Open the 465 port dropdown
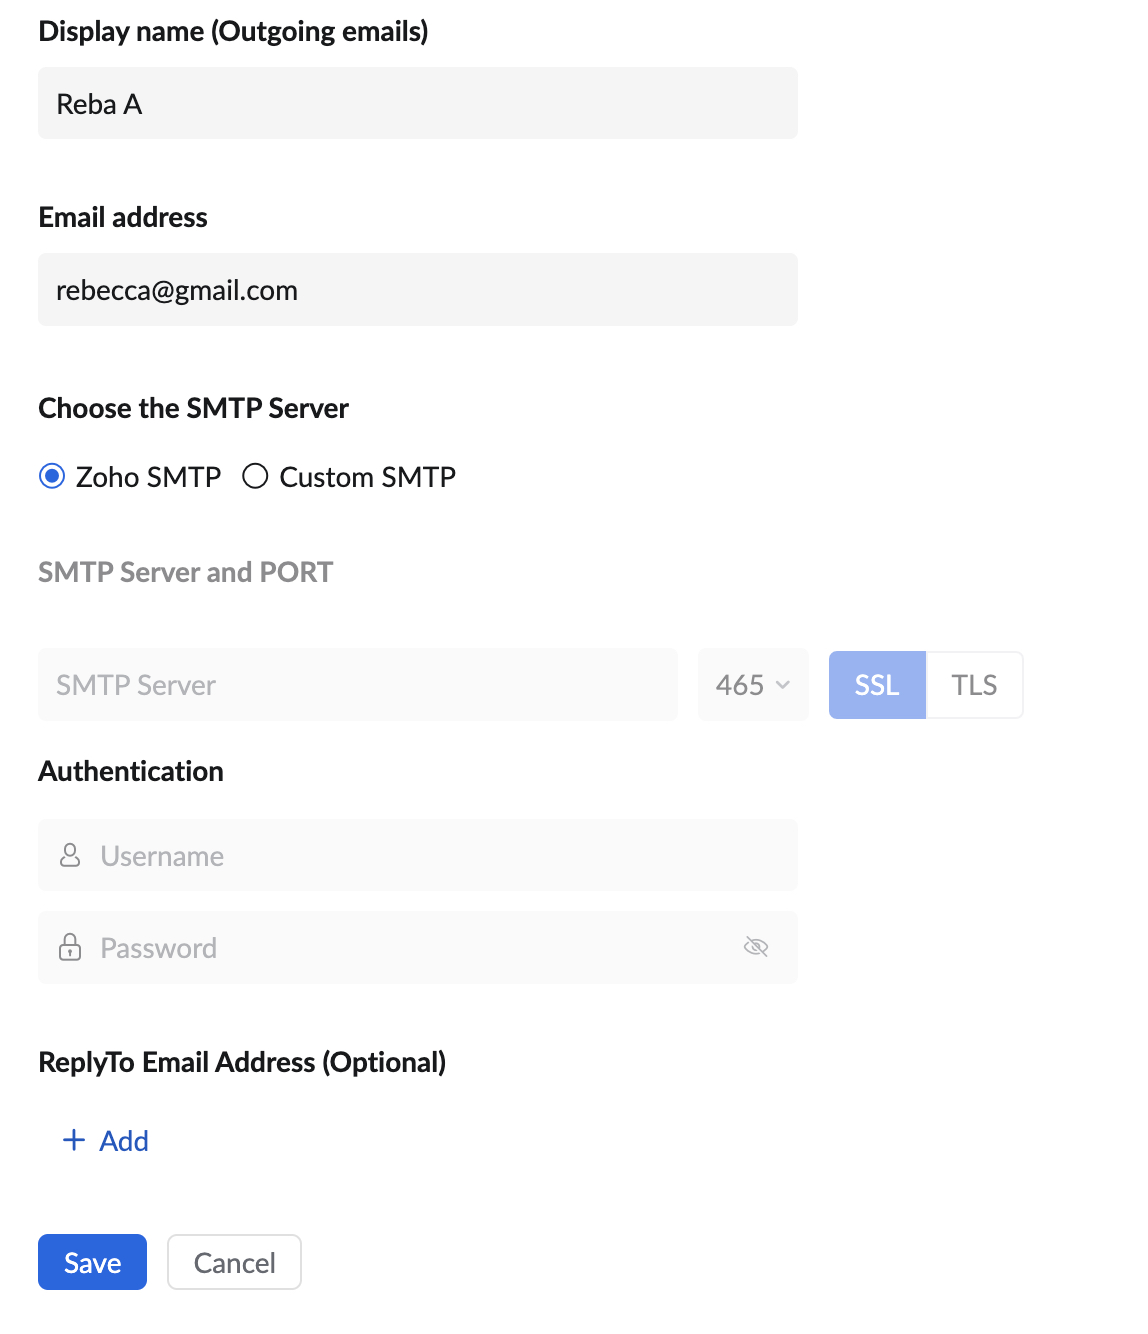 tap(752, 685)
